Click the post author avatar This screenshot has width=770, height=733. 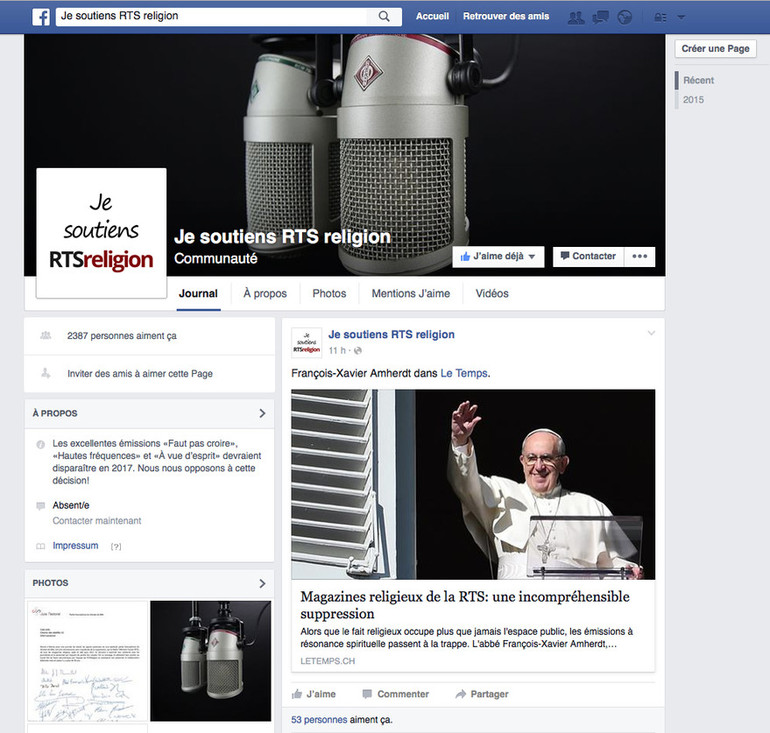[306, 343]
